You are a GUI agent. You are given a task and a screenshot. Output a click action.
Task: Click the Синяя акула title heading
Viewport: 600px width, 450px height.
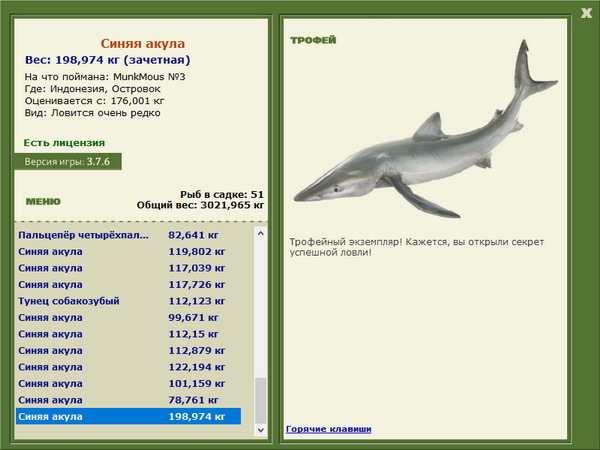point(143,43)
